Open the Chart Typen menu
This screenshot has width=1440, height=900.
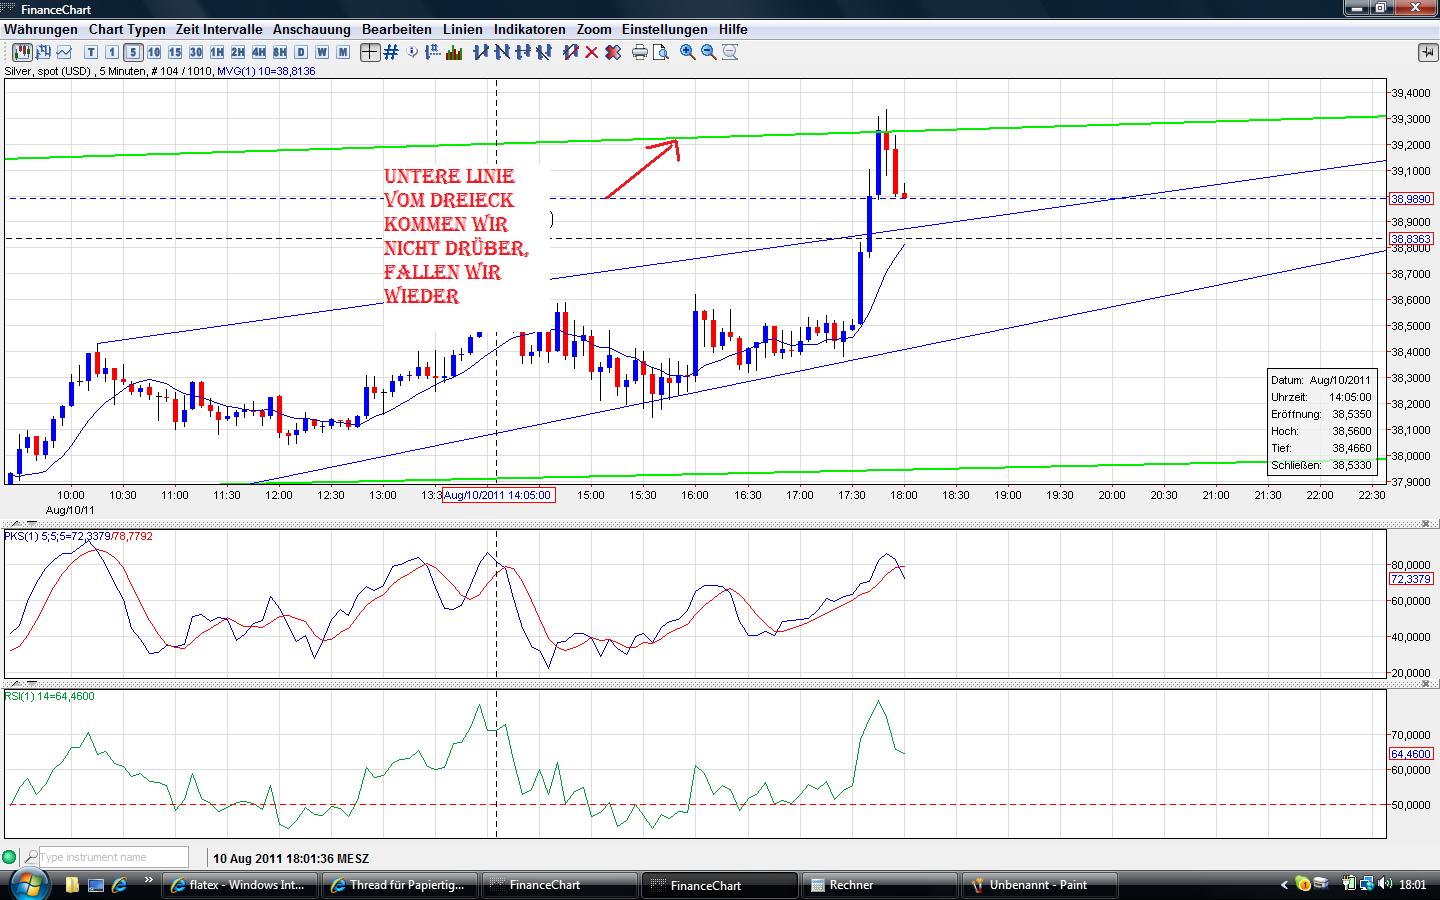tap(127, 30)
